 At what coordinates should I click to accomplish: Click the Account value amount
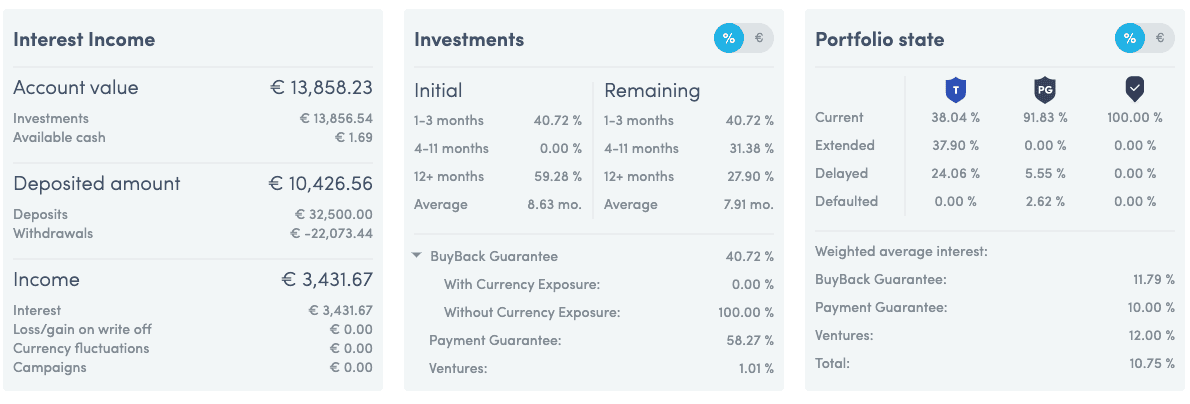[x=322, y=87]
